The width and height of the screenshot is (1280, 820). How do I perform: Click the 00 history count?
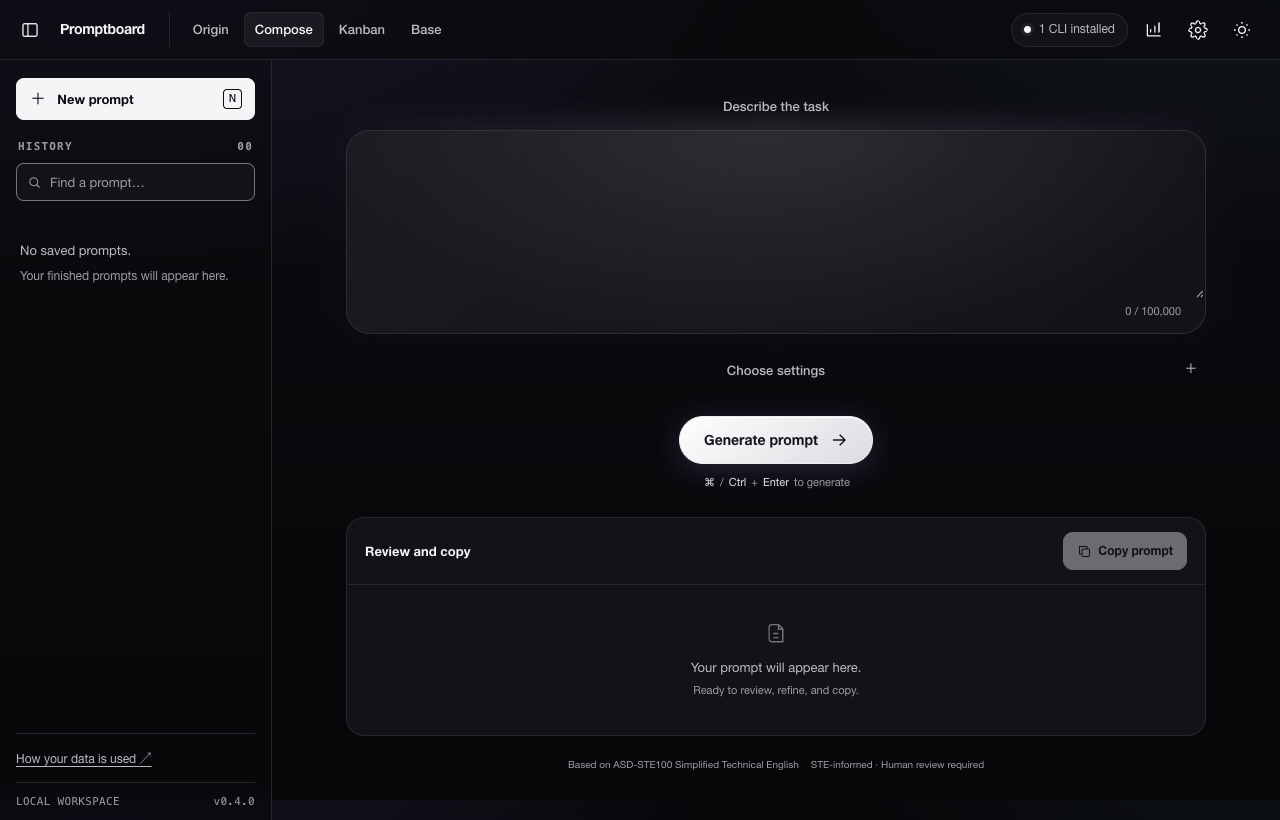pyautogui.click(x=245, y=146)
